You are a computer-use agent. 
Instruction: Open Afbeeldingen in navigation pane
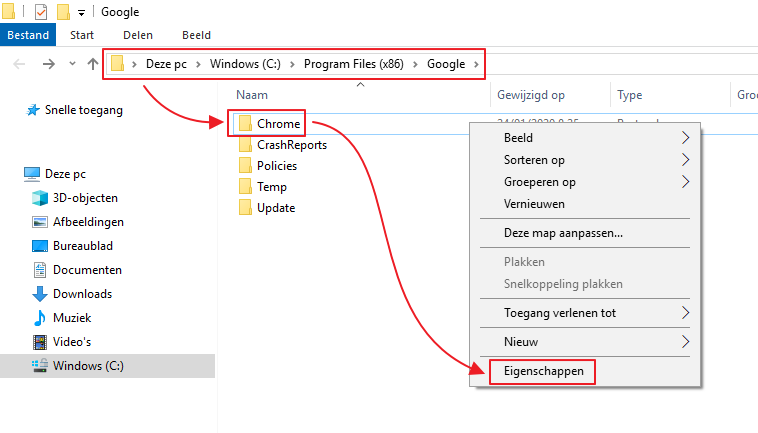coord(88,222)
